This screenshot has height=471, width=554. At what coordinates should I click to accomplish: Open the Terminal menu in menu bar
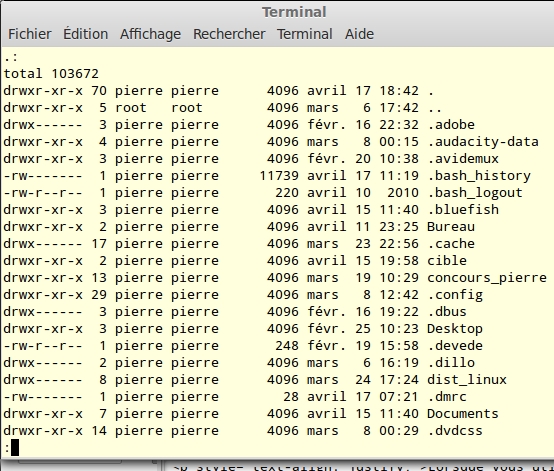(305, 34)
